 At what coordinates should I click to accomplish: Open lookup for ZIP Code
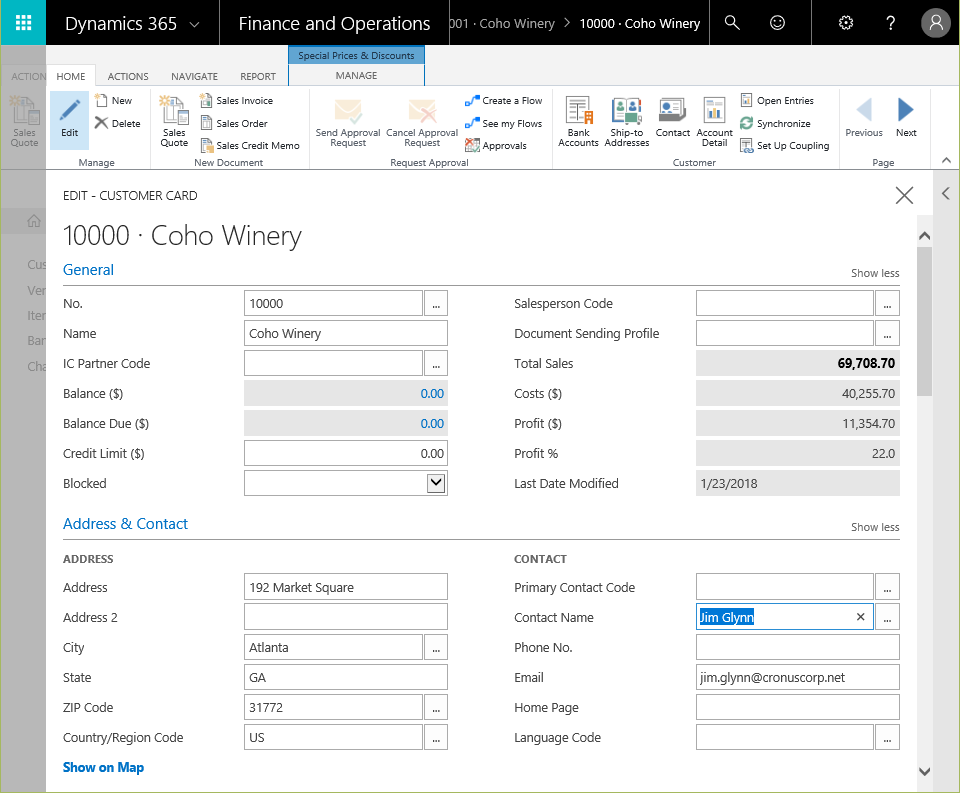pyautogui.click(x=435, y=708)
